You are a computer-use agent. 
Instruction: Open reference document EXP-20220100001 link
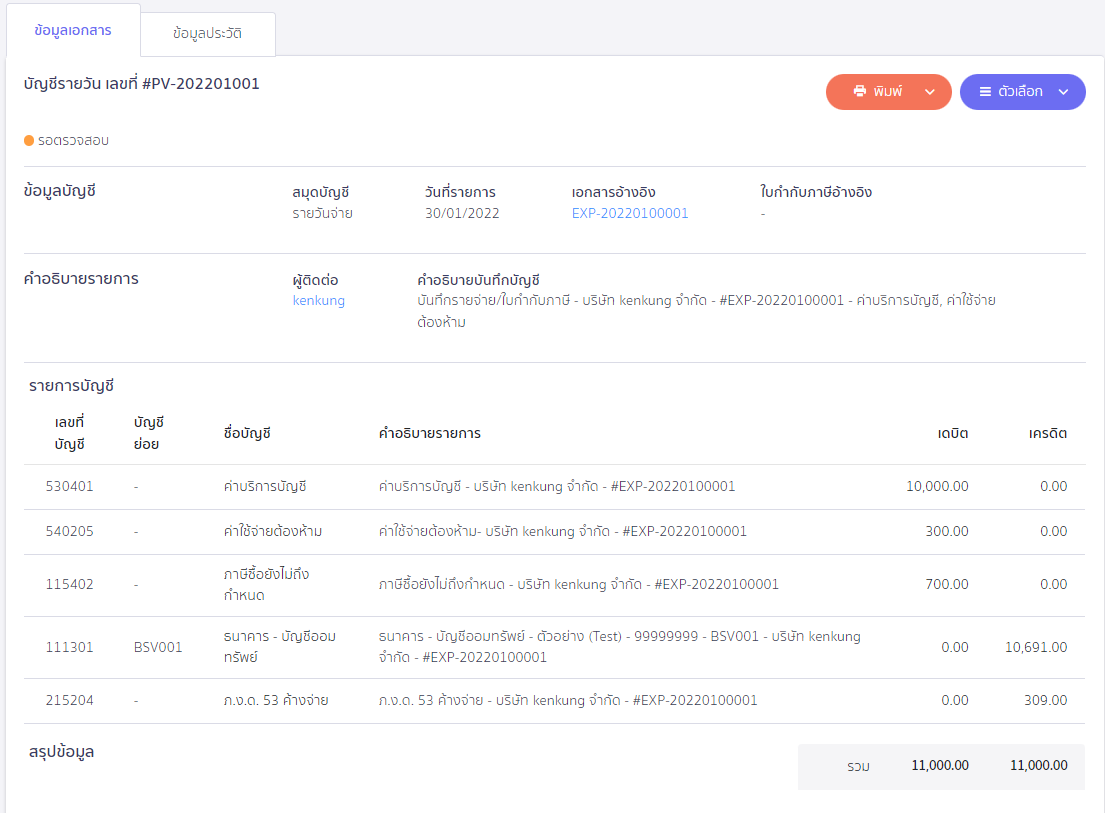630,213
